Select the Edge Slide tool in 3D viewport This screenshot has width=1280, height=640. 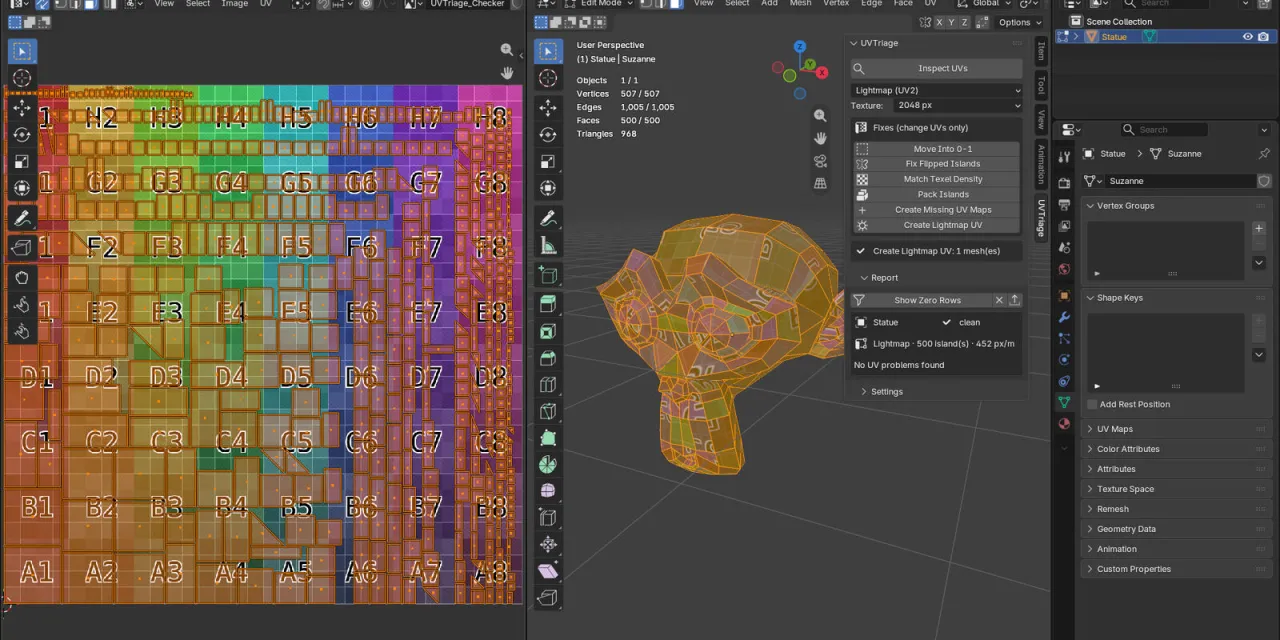click(548, 518)
